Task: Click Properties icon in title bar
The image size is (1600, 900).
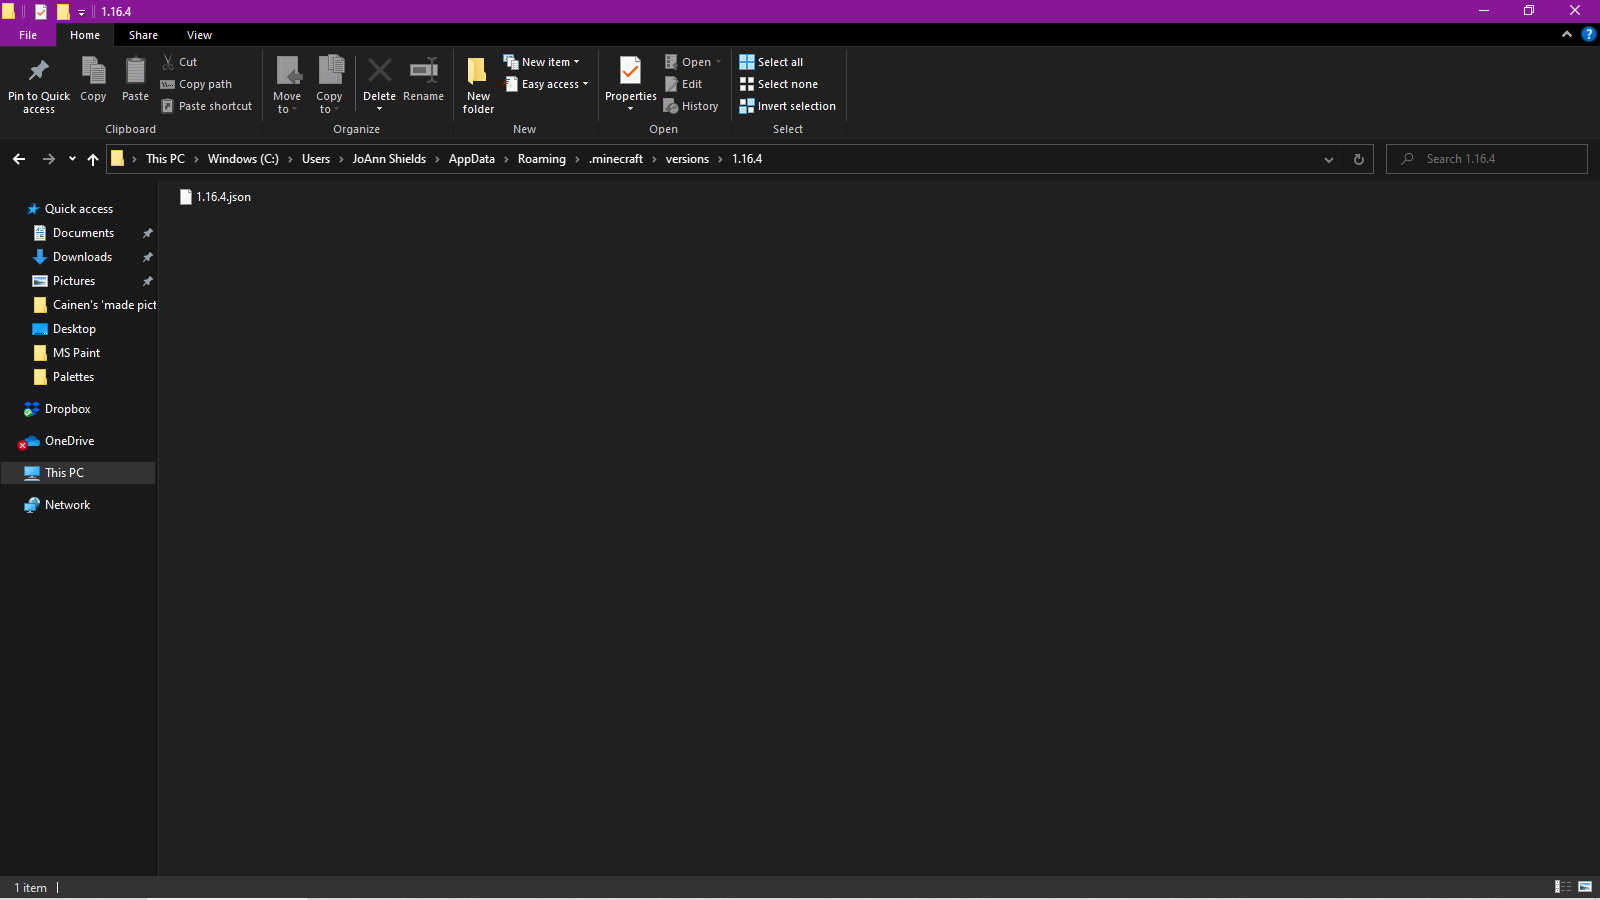Action: pos(41,12)
